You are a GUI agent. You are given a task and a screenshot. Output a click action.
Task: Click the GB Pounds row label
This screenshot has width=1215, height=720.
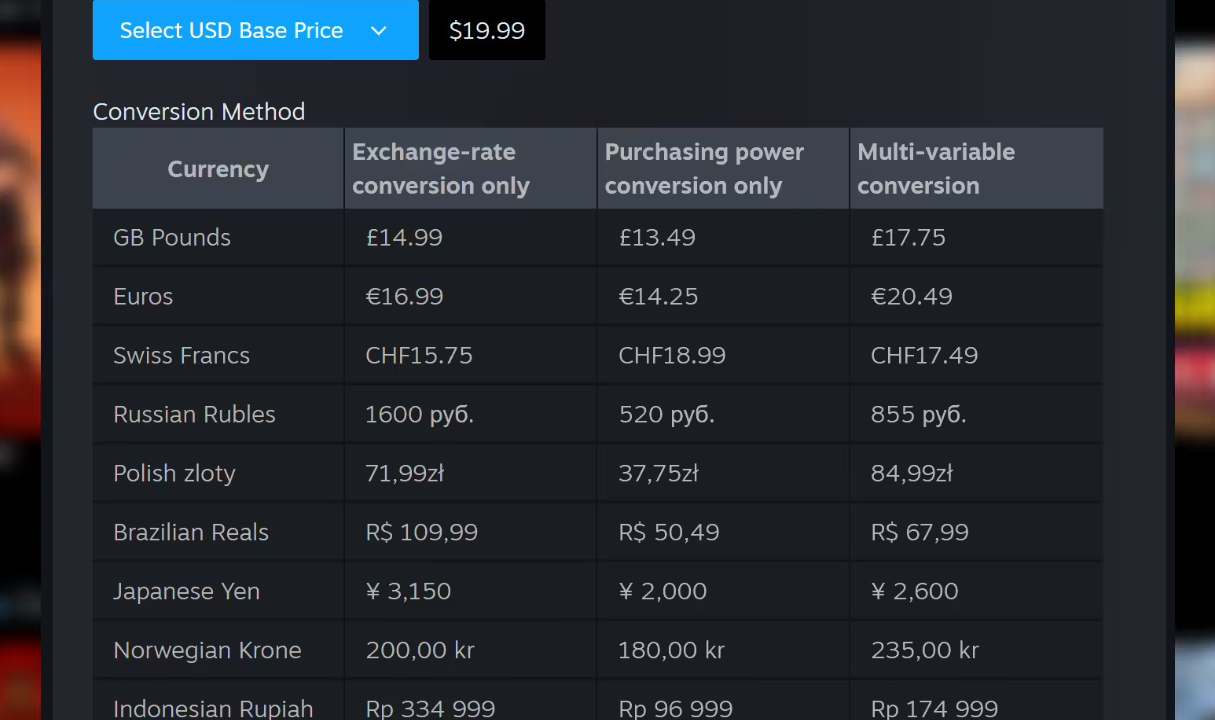[x=172, y=238]
